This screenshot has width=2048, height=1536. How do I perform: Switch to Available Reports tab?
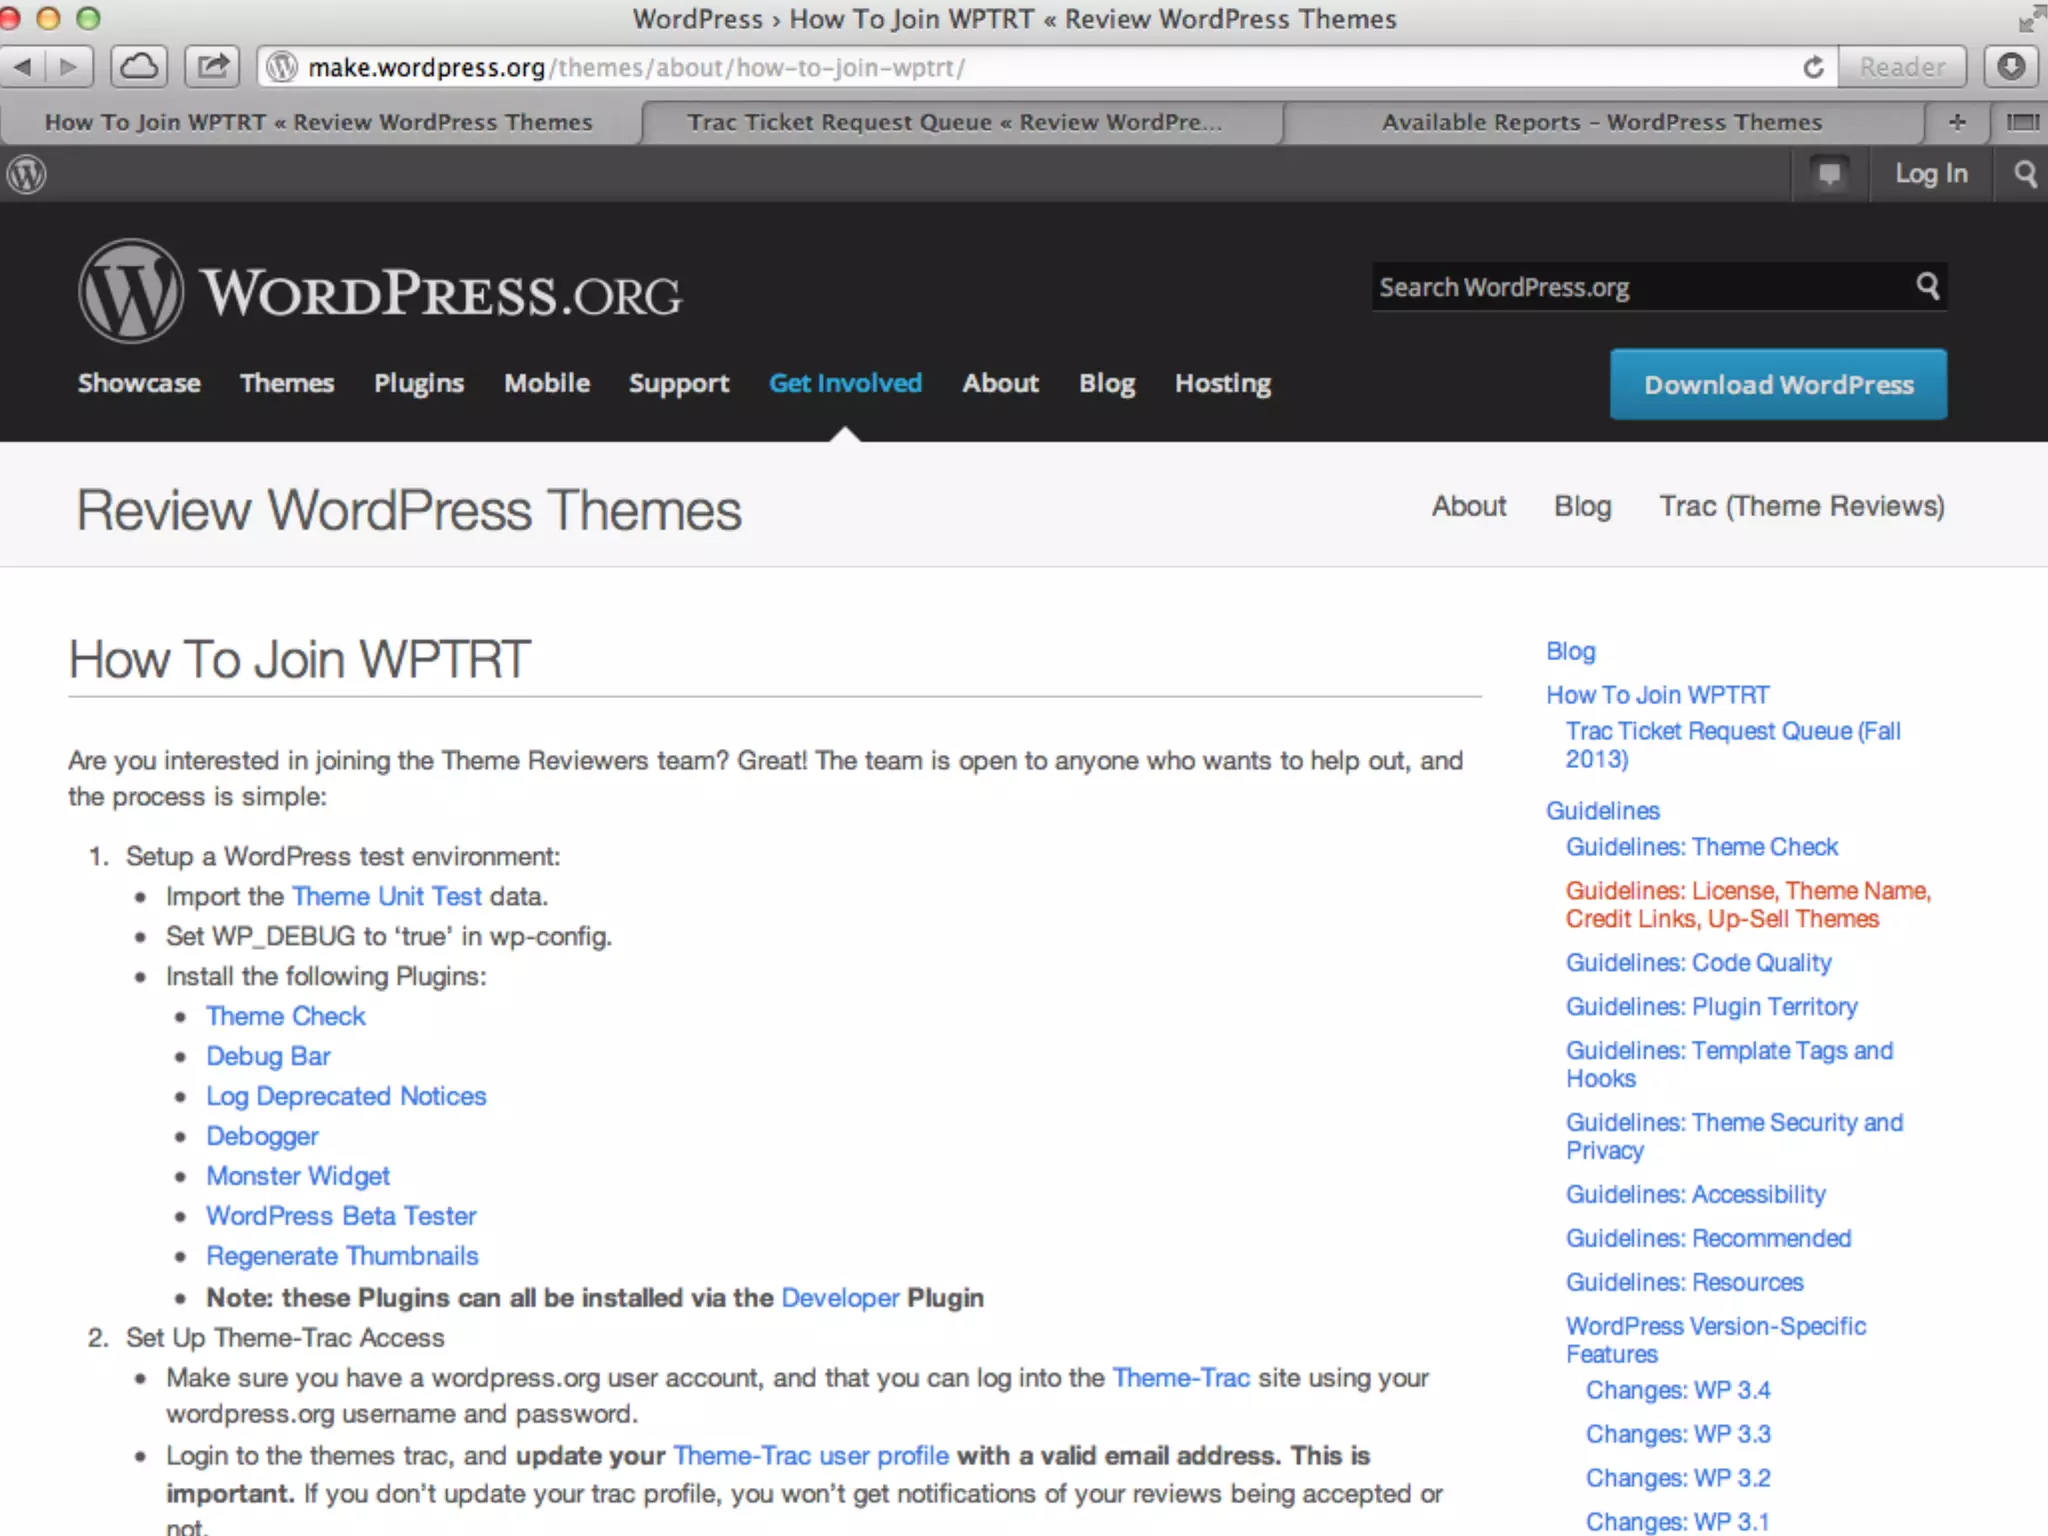(x=1602, y=122)
